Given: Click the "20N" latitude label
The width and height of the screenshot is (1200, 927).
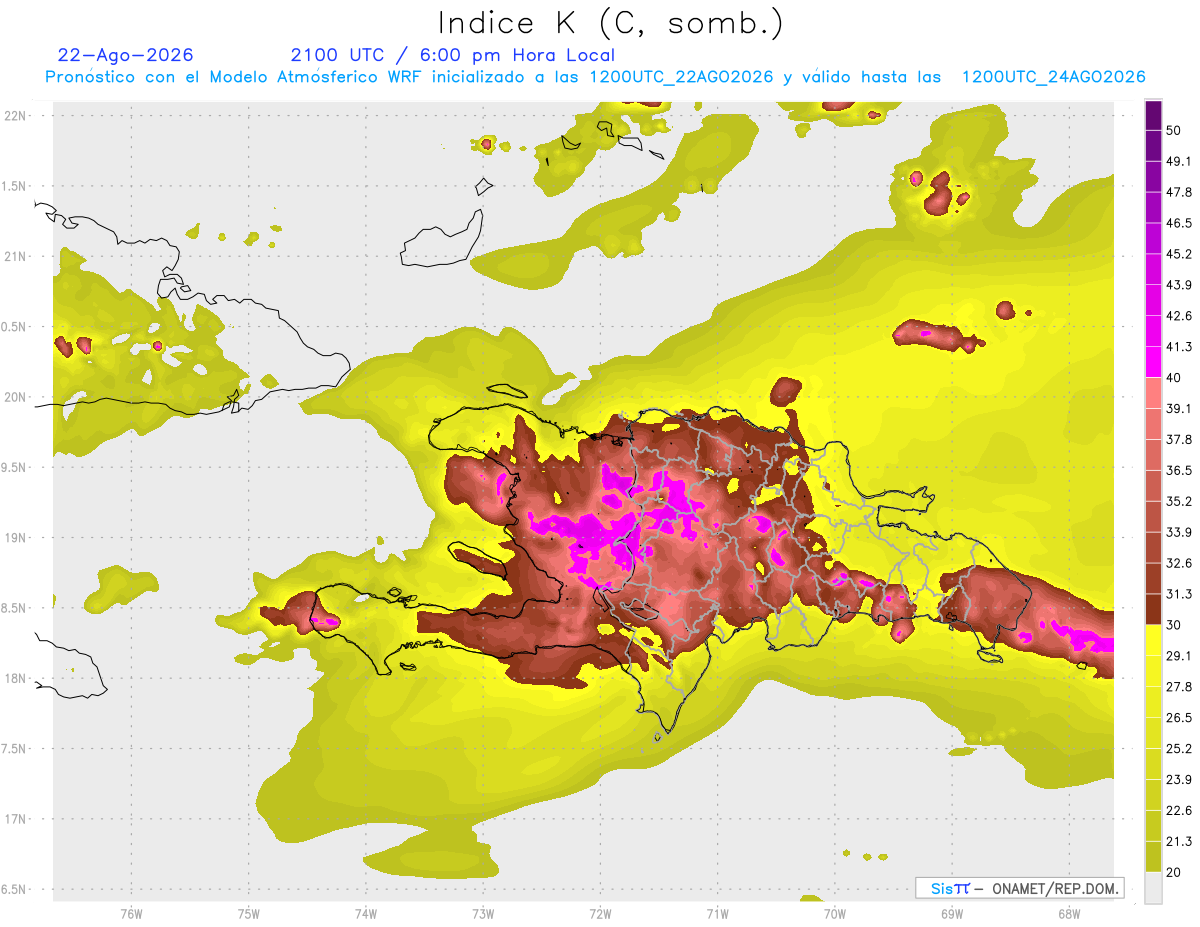Looking at the screenshot, I should (16, 397).
